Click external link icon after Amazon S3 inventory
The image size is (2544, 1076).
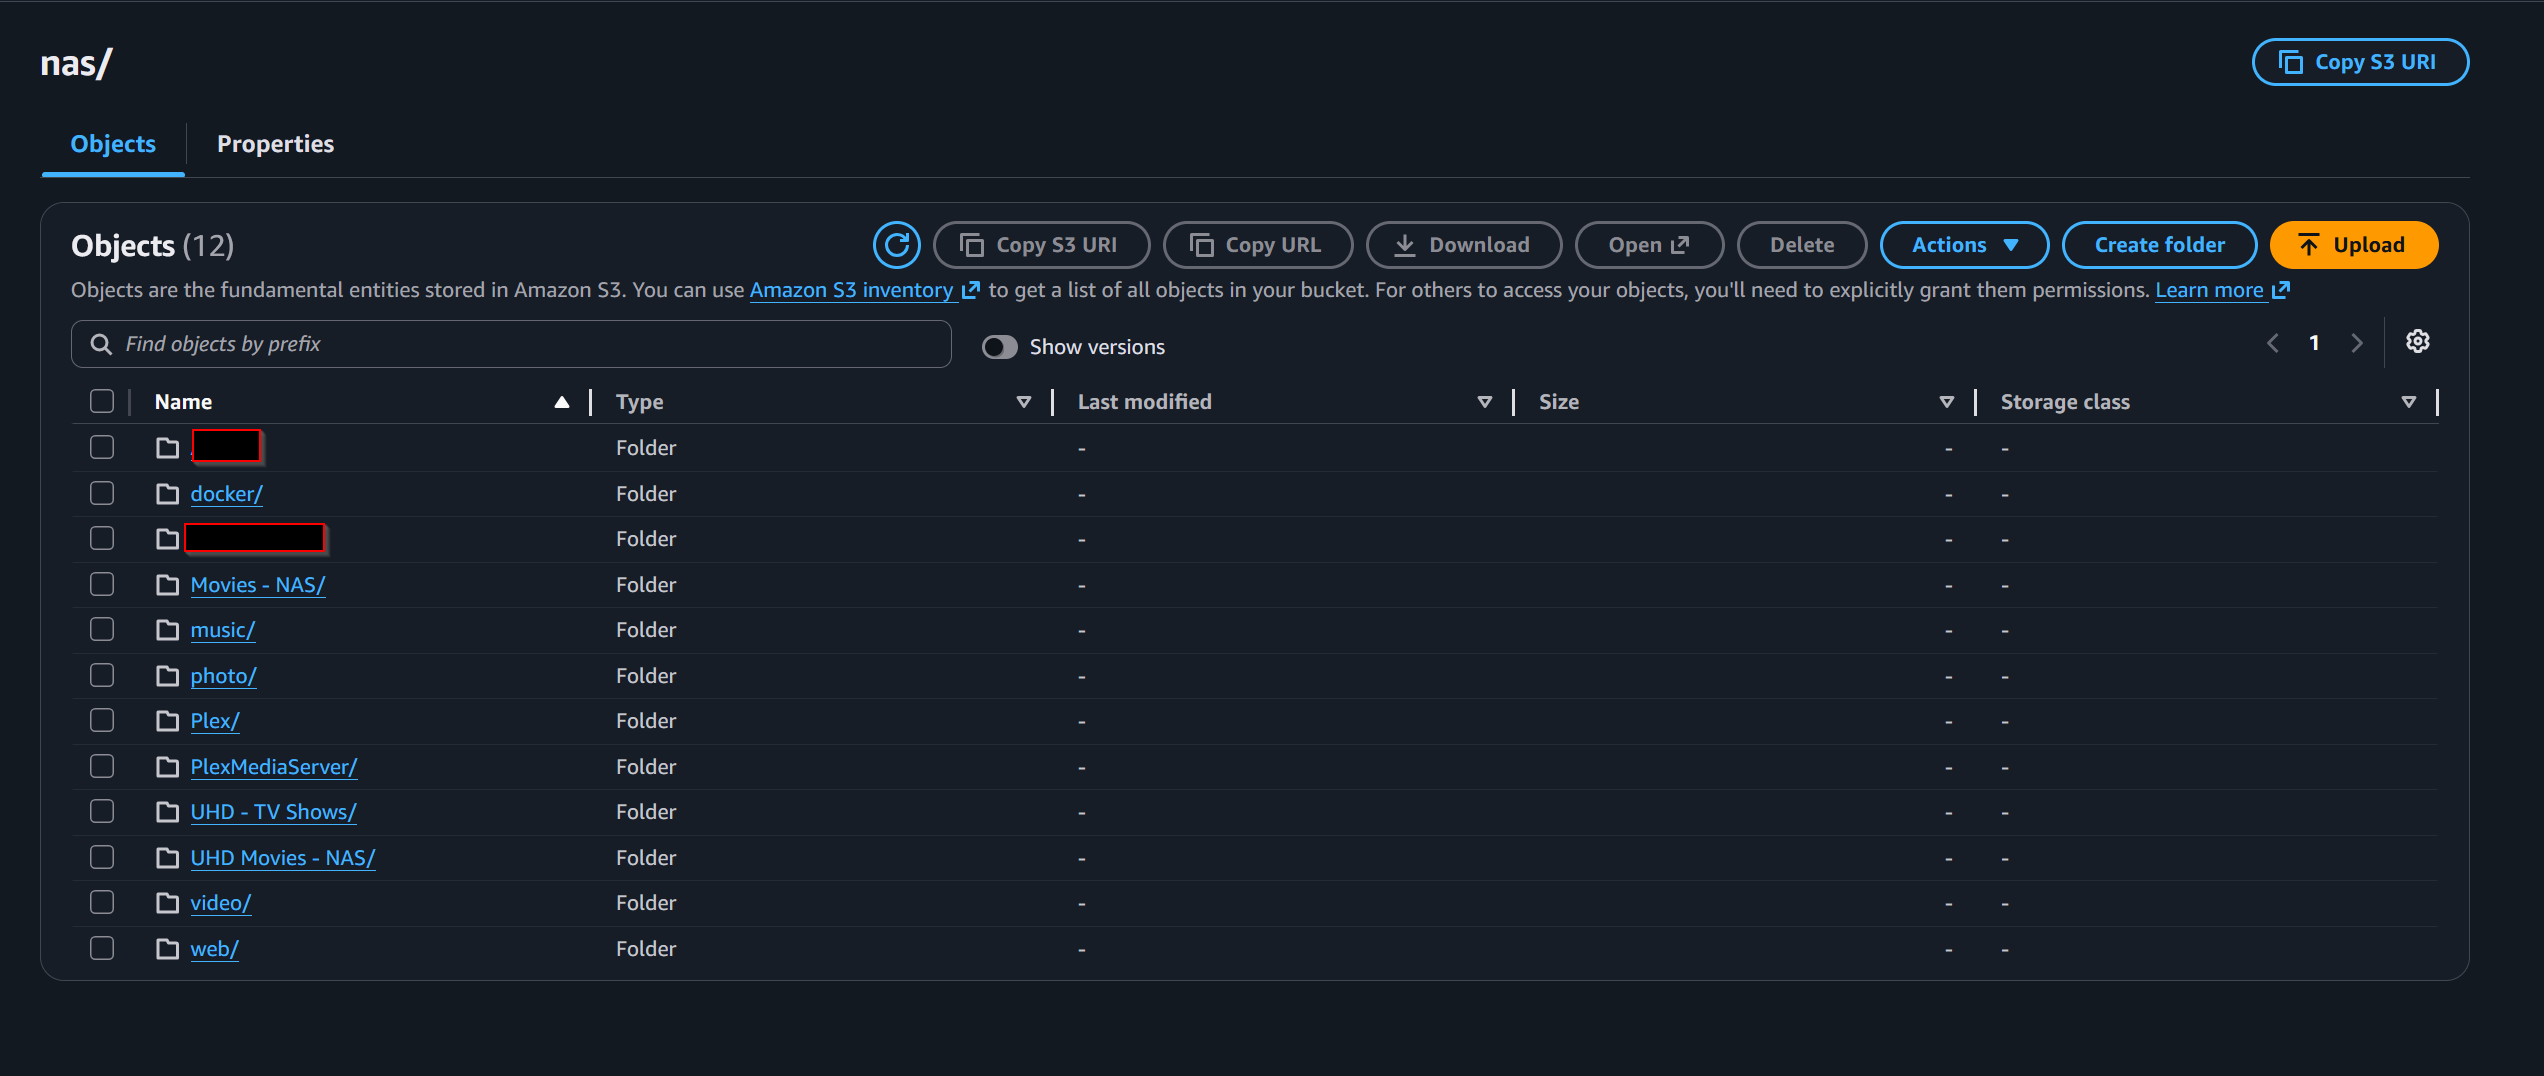pyautogui.click(x=970, y=290)
